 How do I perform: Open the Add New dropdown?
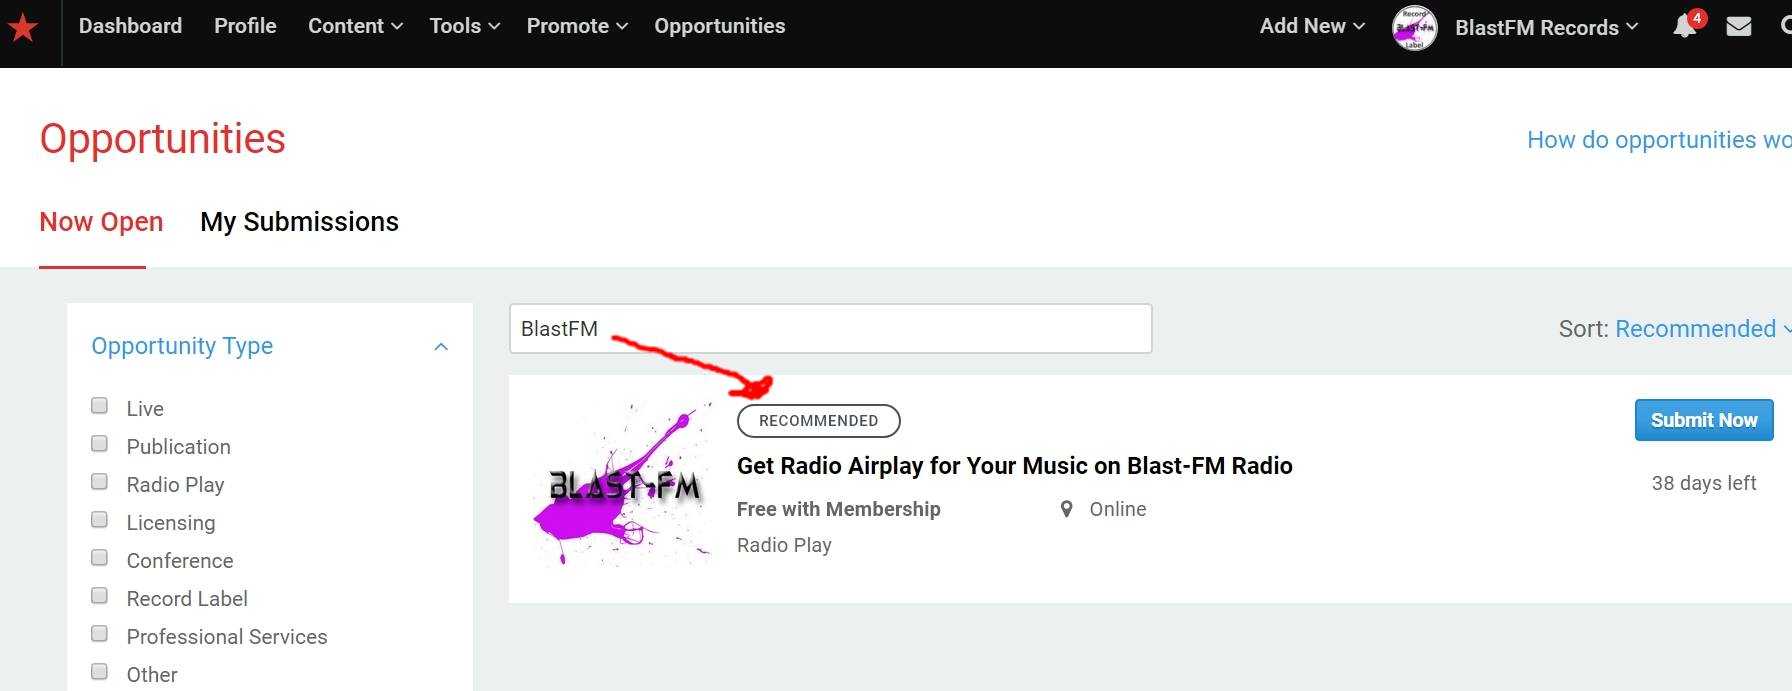point(1312,26)
